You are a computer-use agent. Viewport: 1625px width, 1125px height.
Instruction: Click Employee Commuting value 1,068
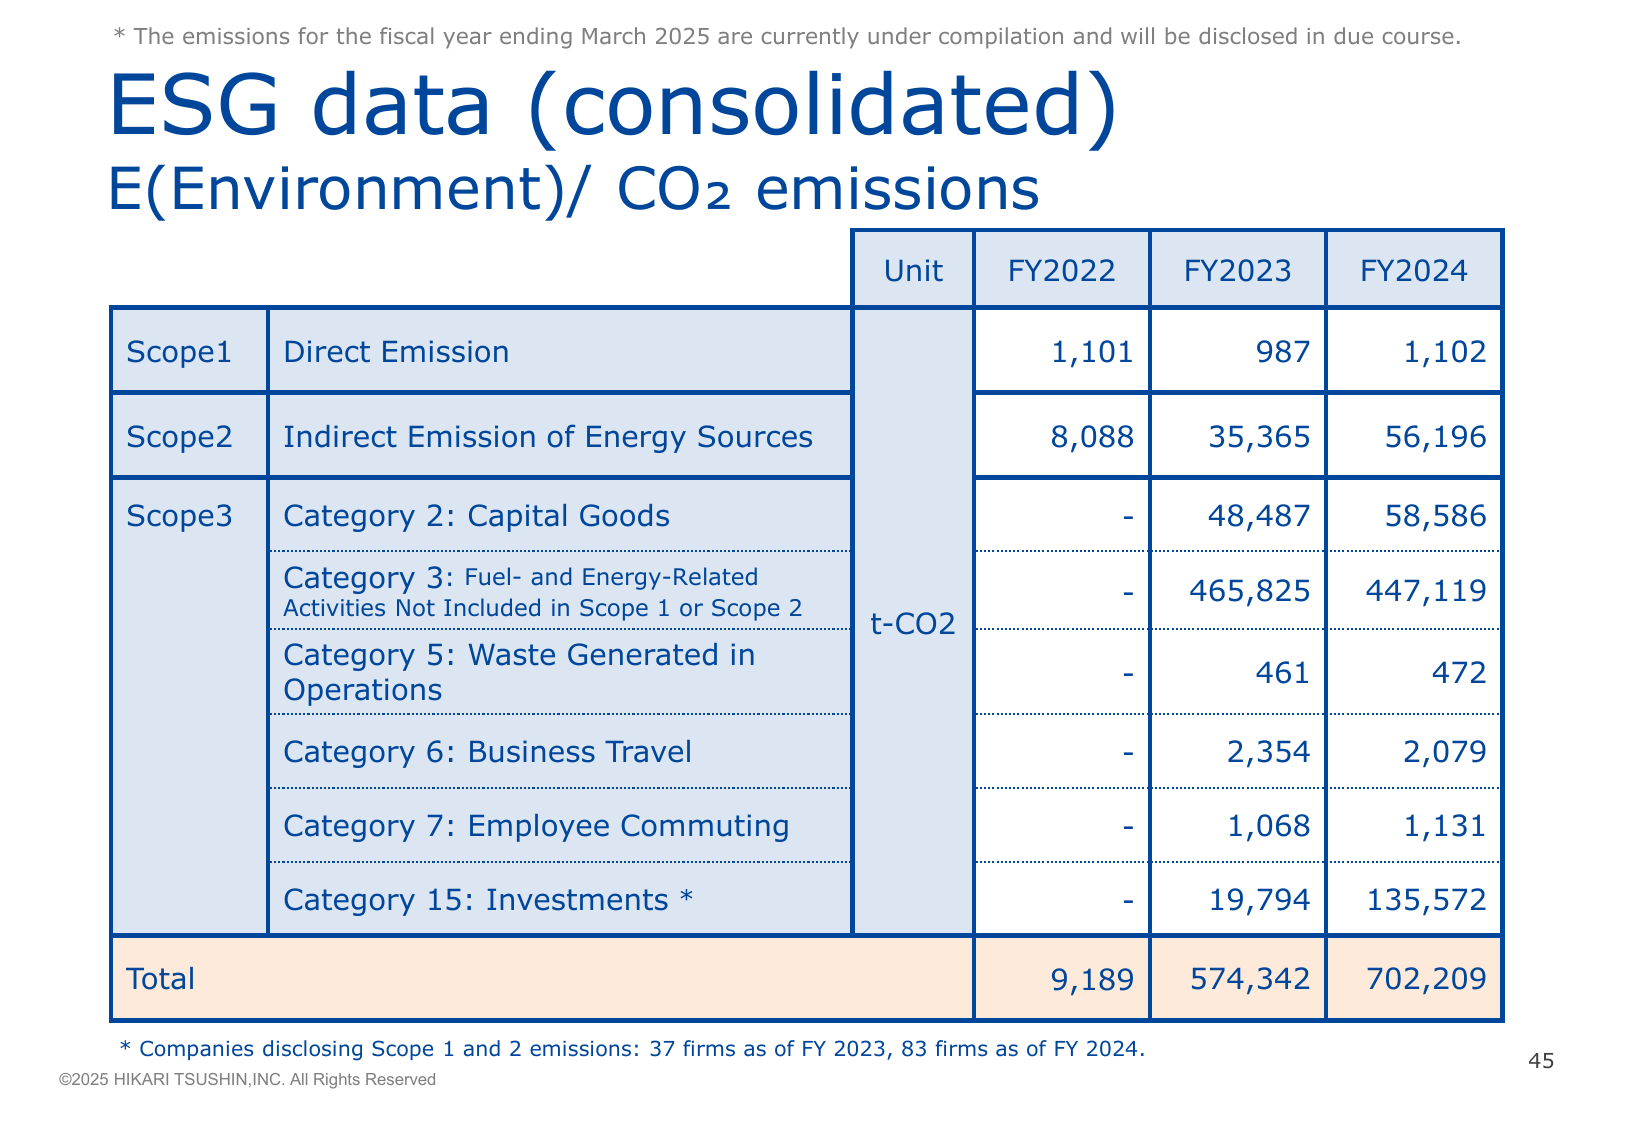(x=1268, y=826)
